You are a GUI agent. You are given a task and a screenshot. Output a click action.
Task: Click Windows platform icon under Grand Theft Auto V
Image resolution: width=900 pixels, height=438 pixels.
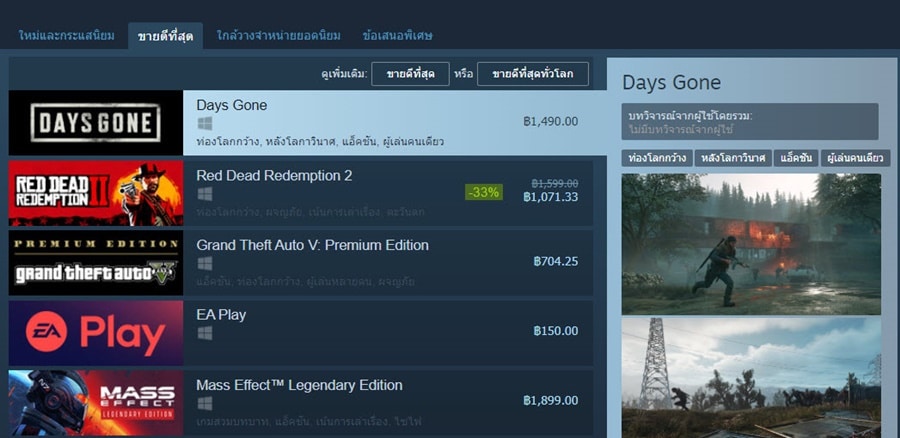pos(205,263)
